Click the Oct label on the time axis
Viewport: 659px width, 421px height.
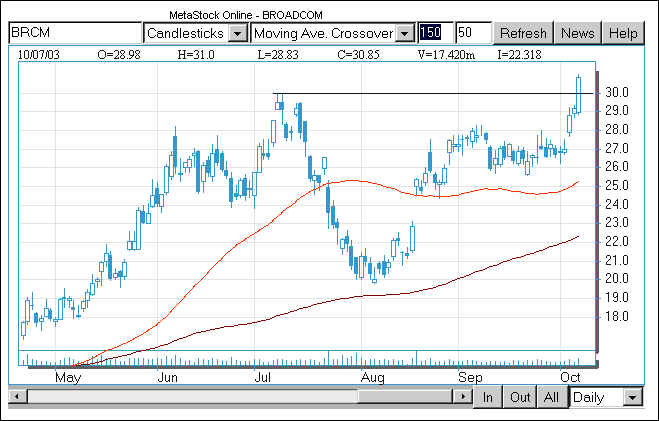click(570, 377)
